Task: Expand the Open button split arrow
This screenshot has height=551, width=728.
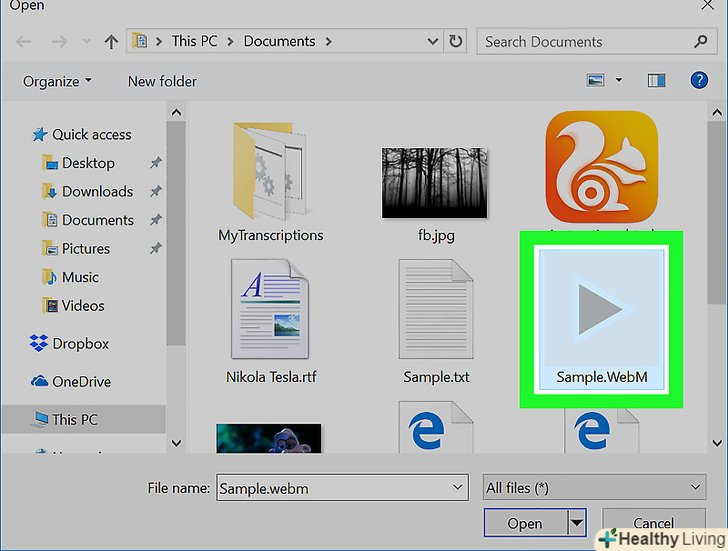Action: click(x=576, y=522)
